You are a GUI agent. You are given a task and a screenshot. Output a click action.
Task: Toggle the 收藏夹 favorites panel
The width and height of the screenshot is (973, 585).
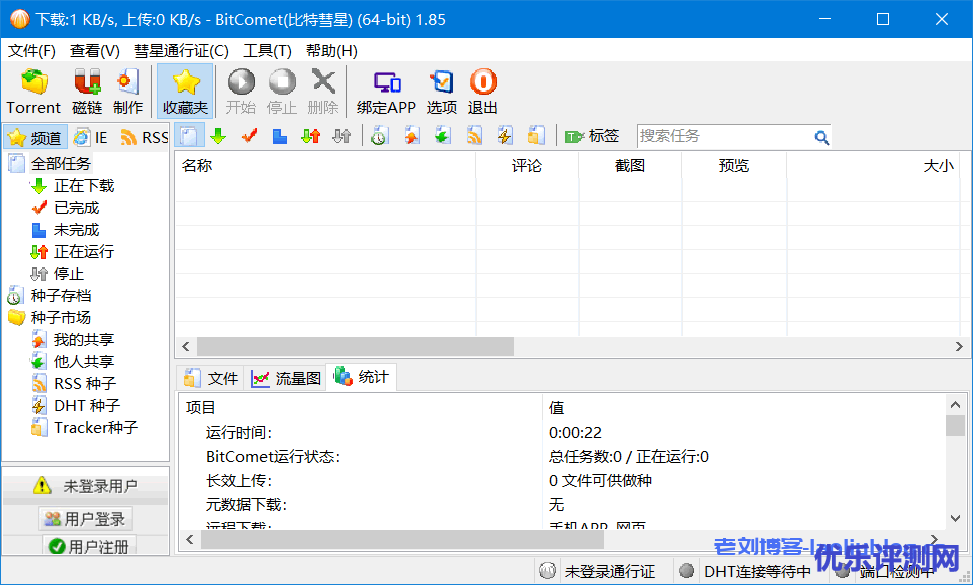coord(185,91)
